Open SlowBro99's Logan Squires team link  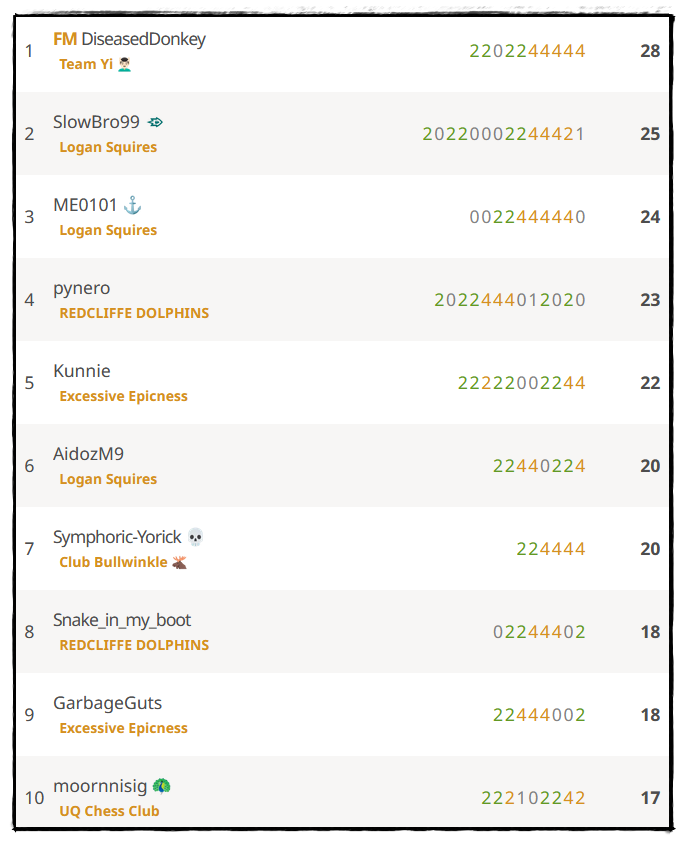(x=108, y=147)
